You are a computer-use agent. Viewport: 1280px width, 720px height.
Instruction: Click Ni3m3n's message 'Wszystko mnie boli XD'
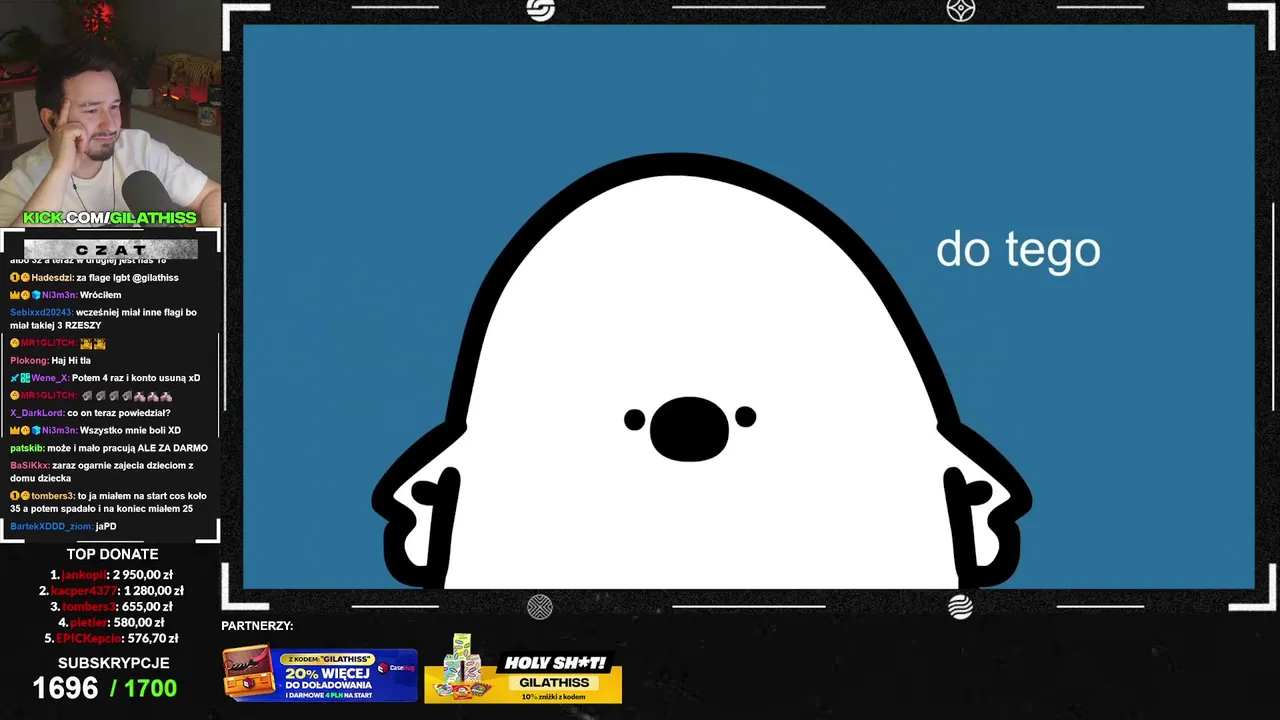coord(96,431)
